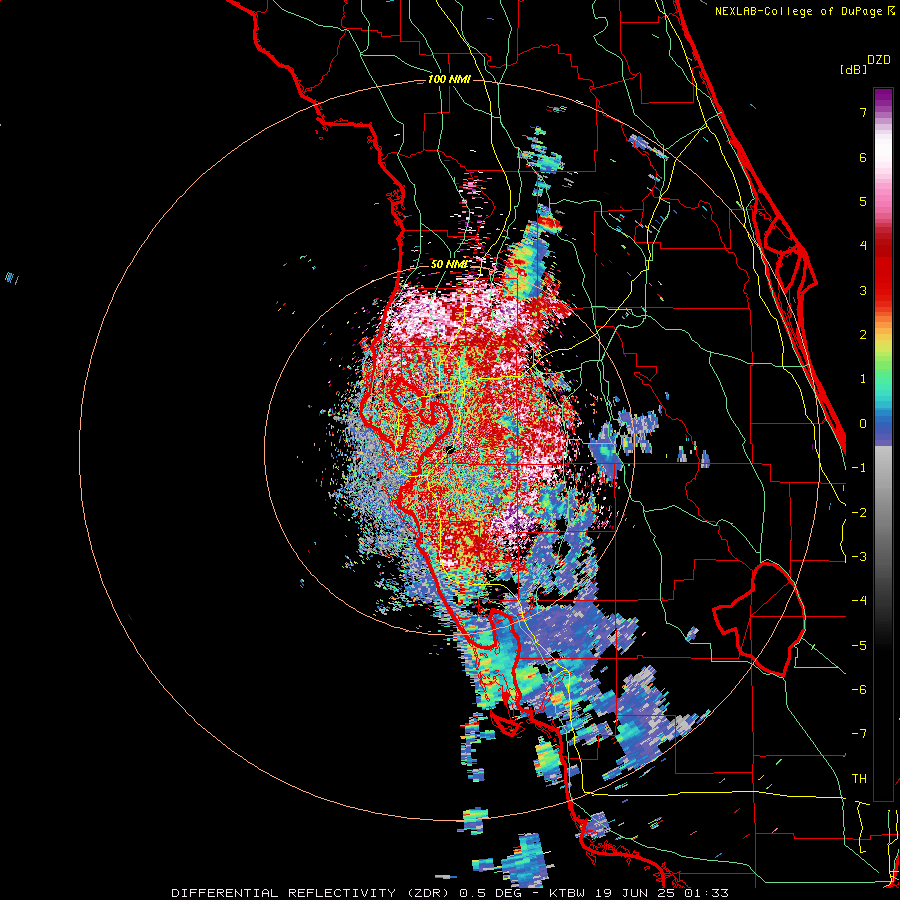Click the '1' value on color scale
The height and width of the screenshot is (900, 900).
pos(863,379)
